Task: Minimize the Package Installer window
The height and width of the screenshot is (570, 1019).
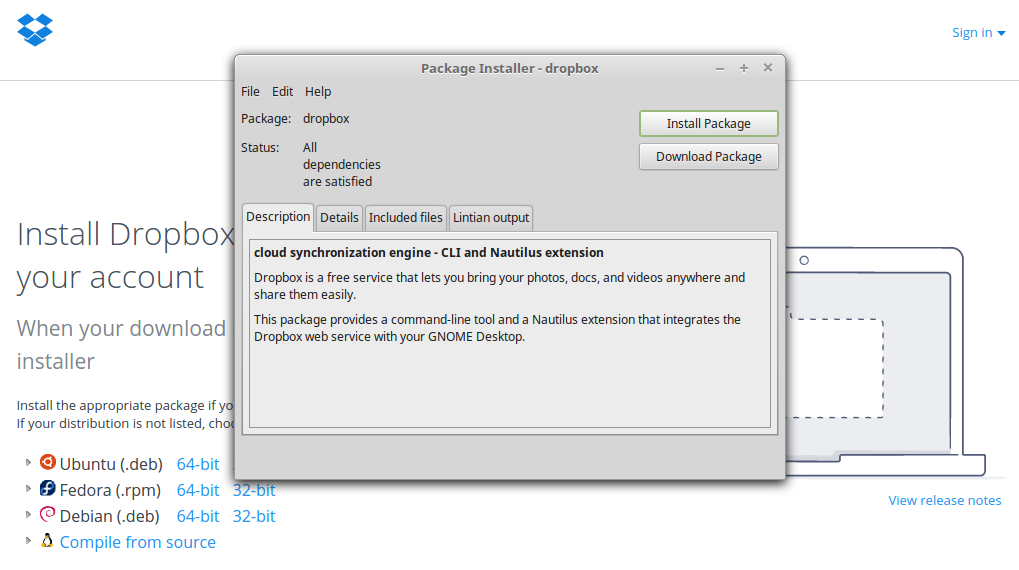Action: click(x=720, y=68)
